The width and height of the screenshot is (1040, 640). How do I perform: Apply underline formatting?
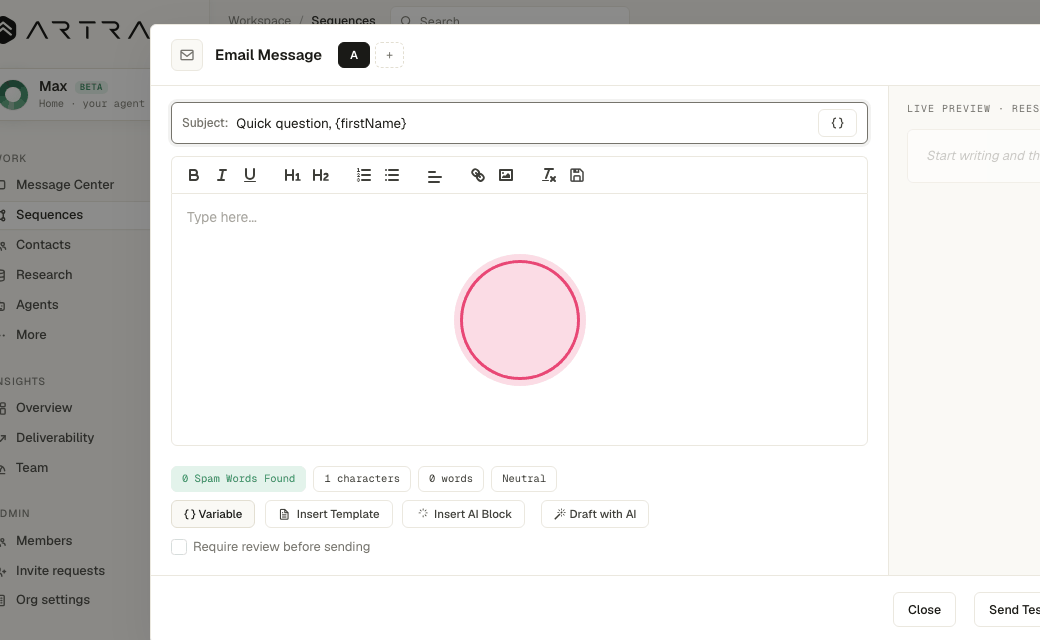(250, 175)
